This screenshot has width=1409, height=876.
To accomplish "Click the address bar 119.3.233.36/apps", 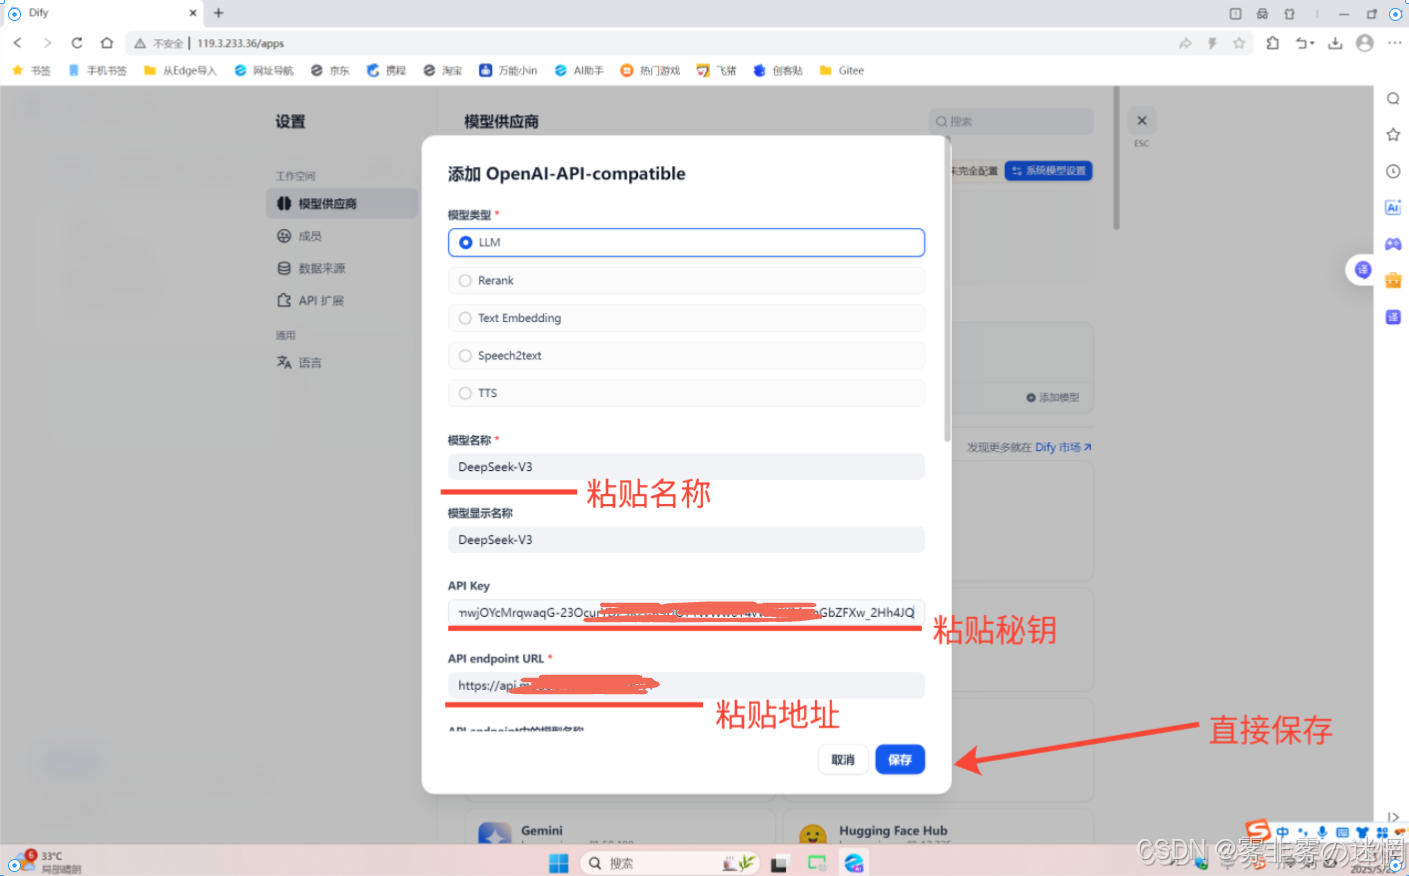I will coord(240,43).
